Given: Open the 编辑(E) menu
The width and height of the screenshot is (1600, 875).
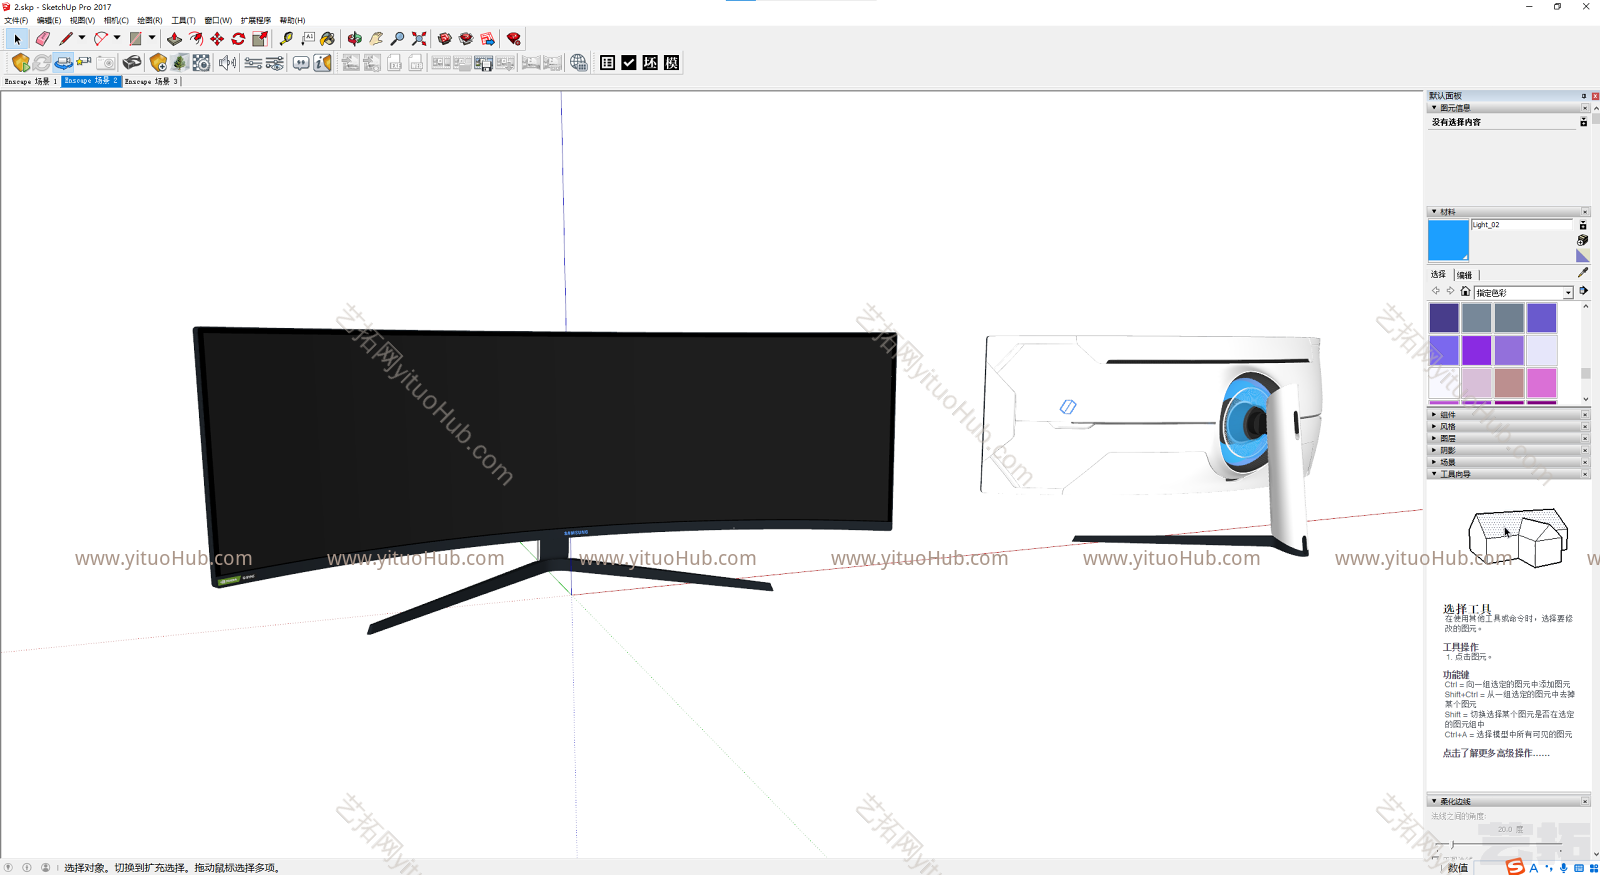Looking at the screenshot, I should pos(49,20).
